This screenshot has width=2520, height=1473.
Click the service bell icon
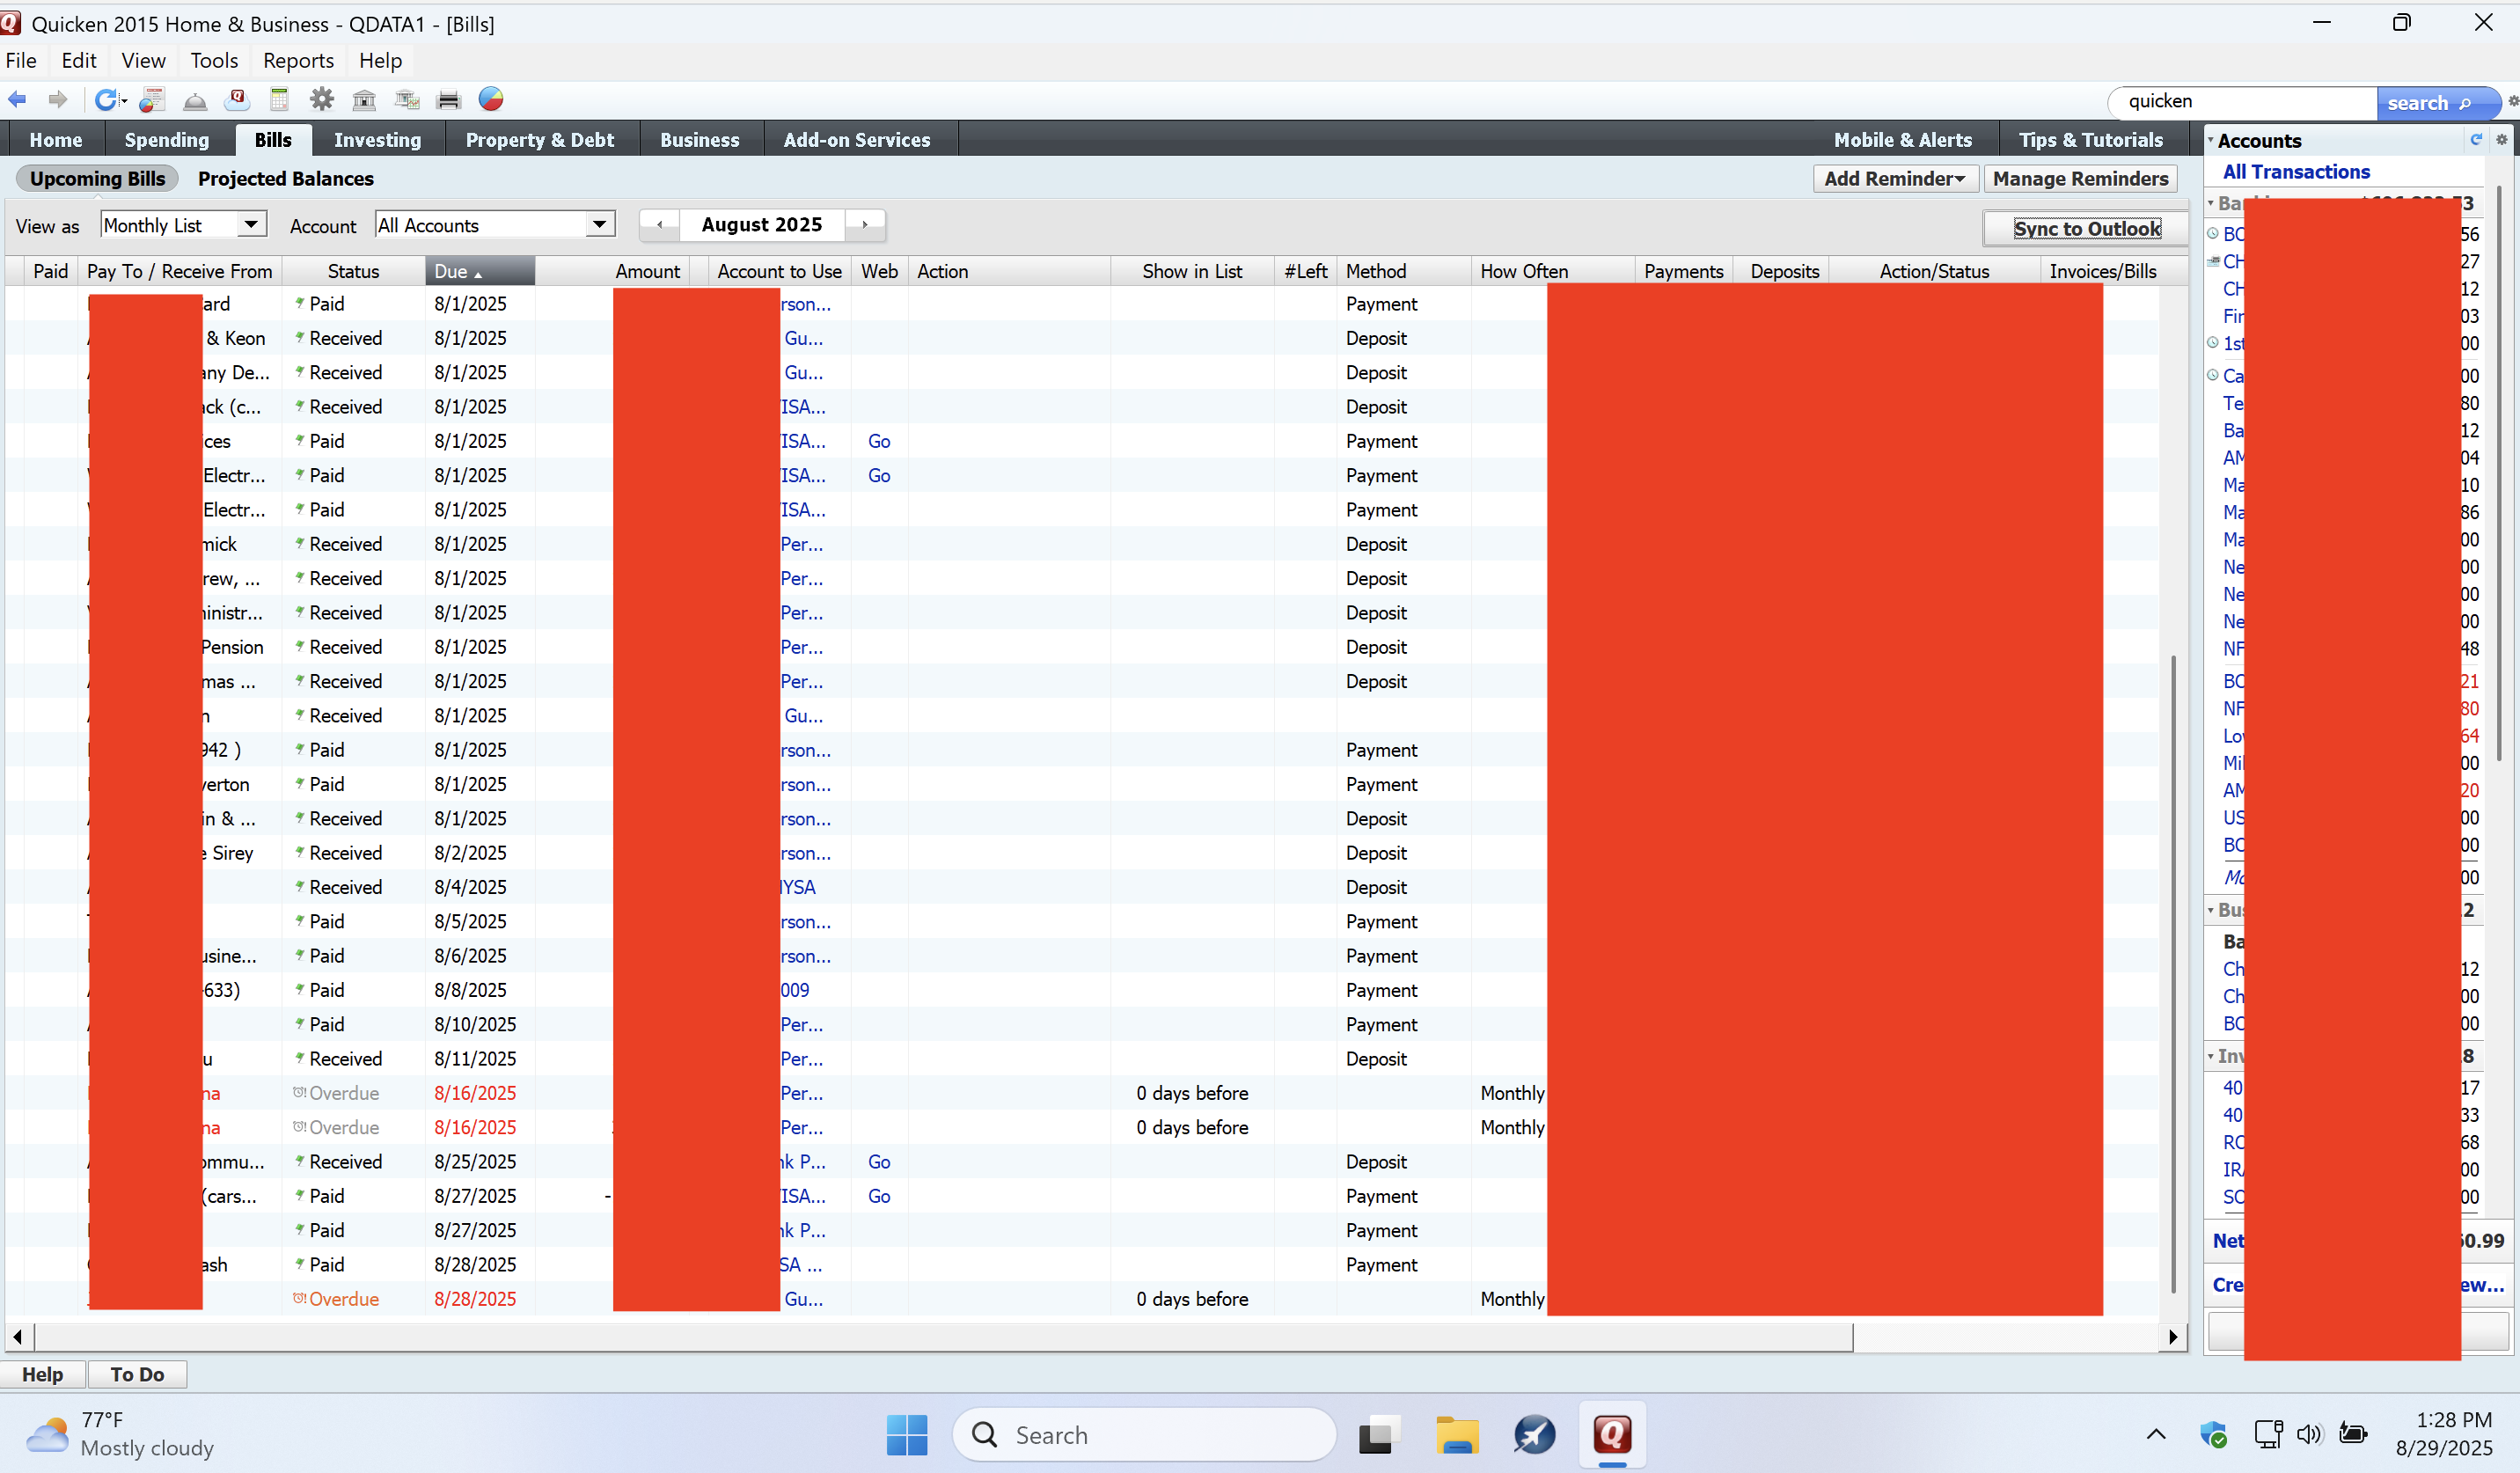(x=195, y=100)
